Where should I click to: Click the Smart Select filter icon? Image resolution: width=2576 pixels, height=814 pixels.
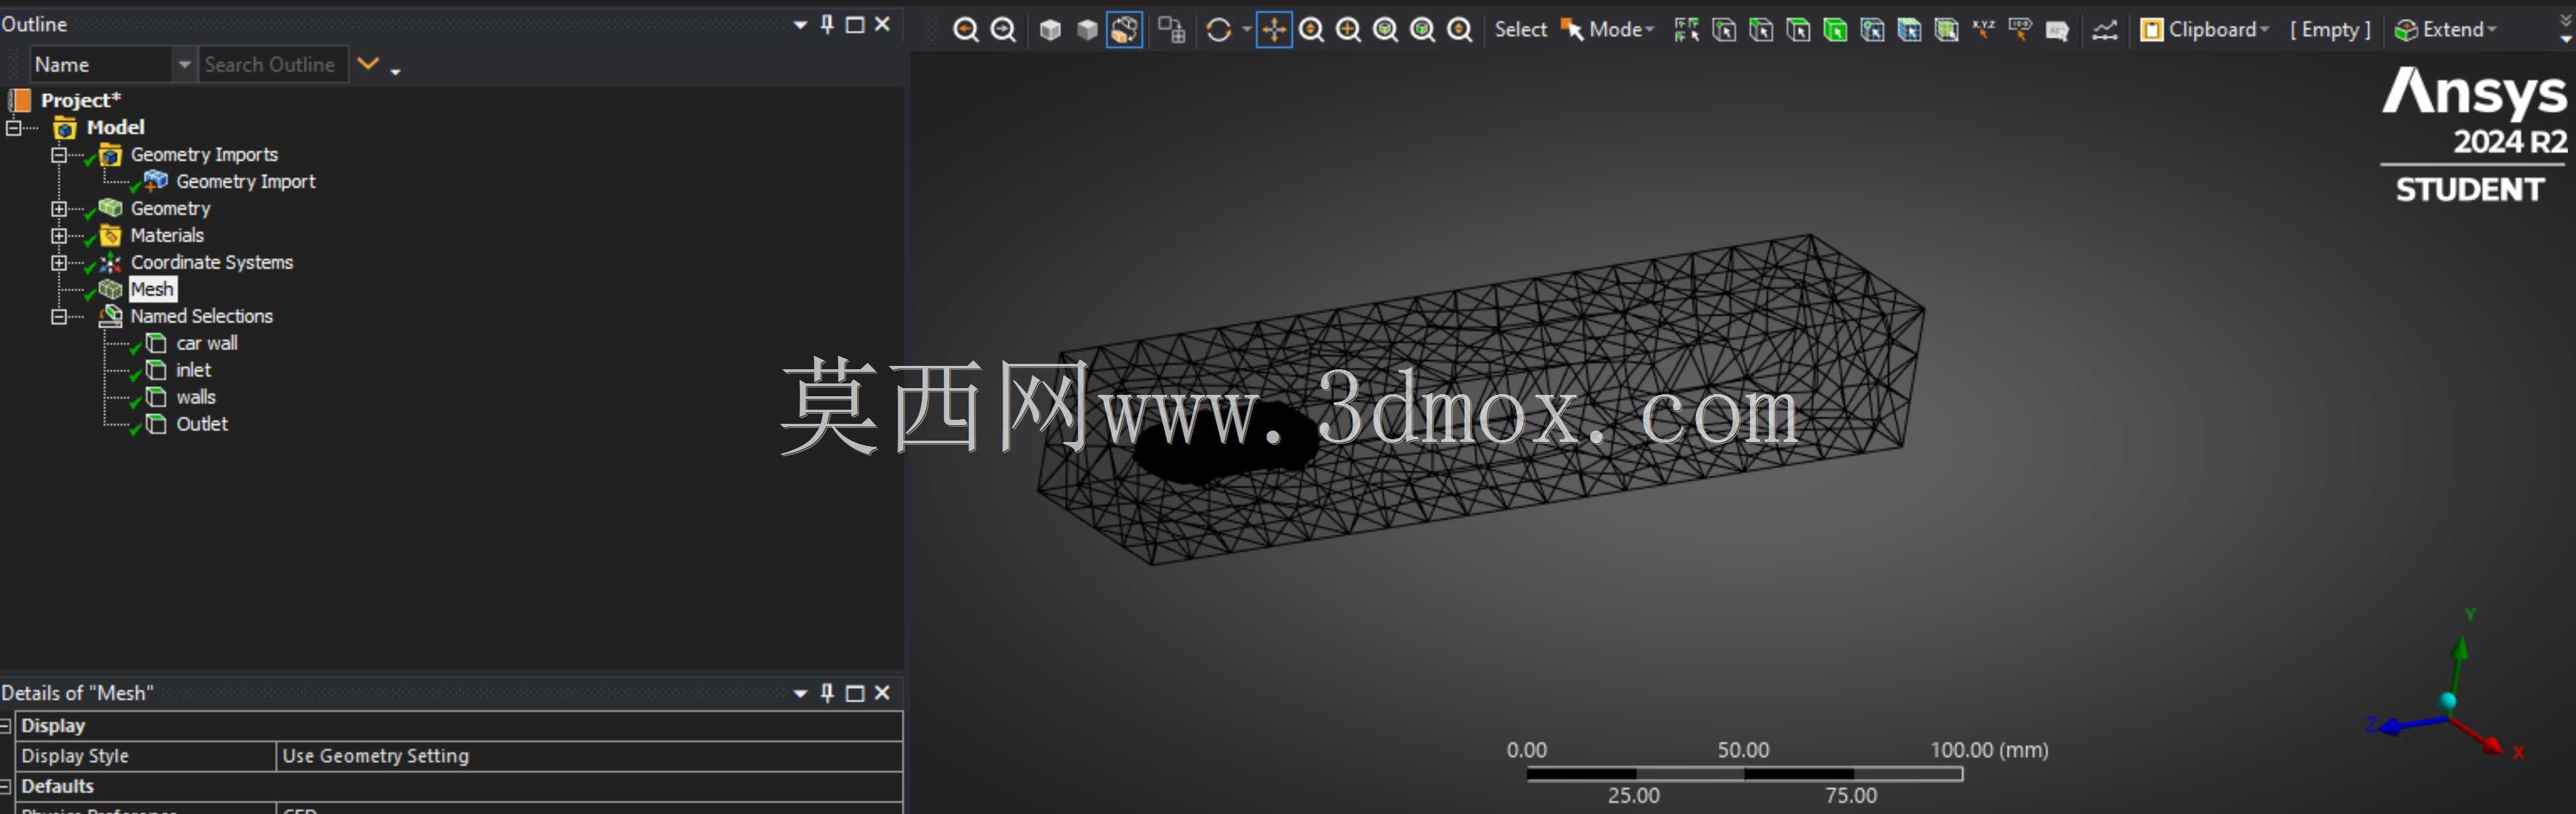1687,30
